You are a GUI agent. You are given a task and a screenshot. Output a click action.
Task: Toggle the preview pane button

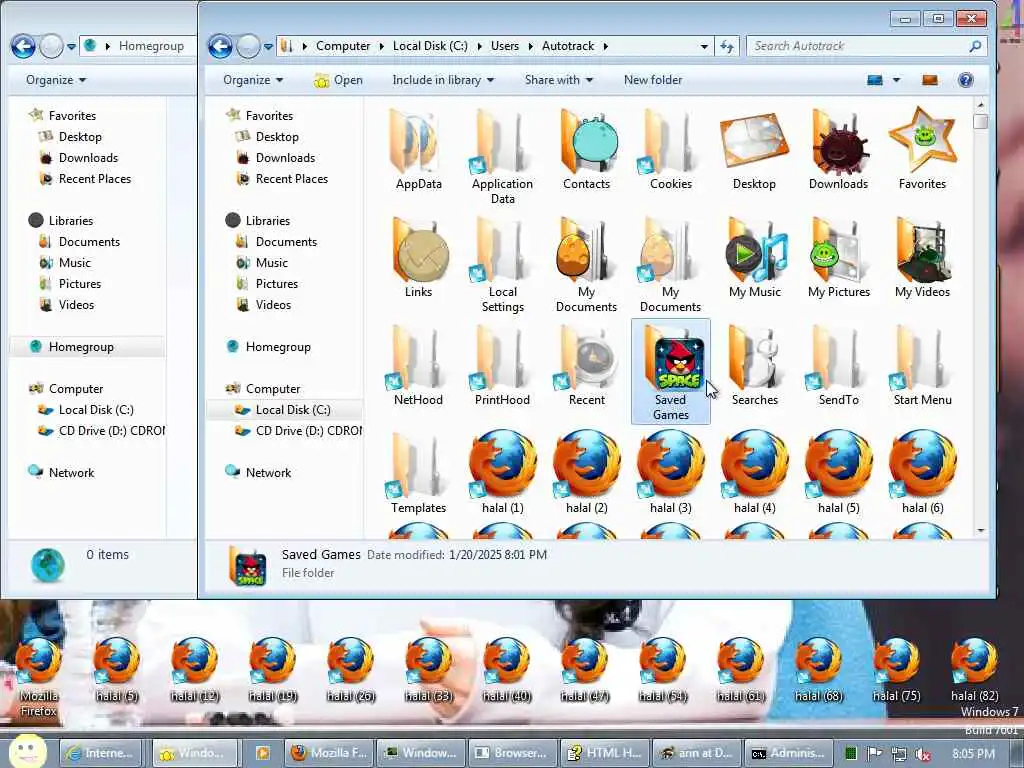point(929,80)
